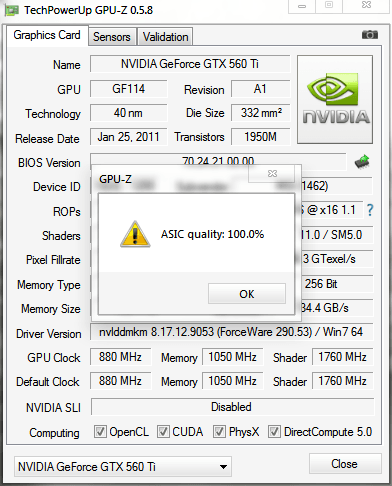Image resolution: width=392 pixels, height=486 pixels.
Task: Click the Close button at bottom
Action: (x=345, y=464)
